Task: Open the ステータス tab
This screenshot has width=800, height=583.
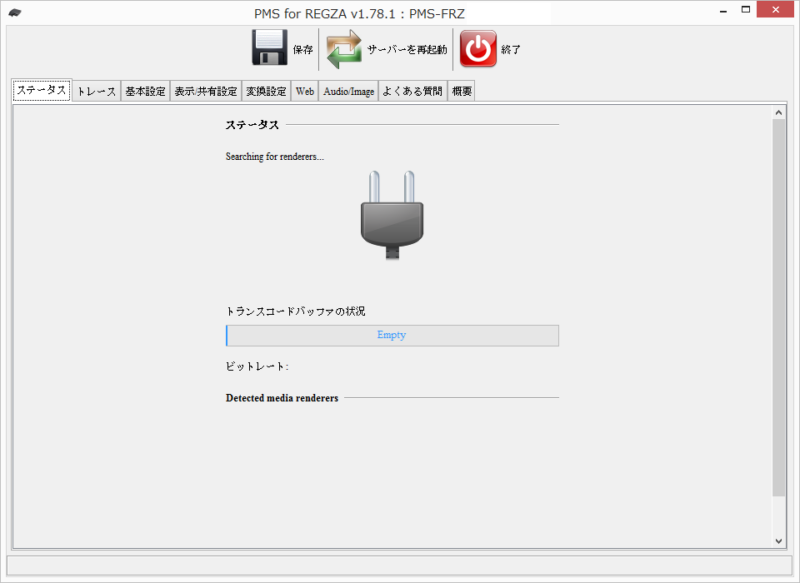Action: (41, 90)
